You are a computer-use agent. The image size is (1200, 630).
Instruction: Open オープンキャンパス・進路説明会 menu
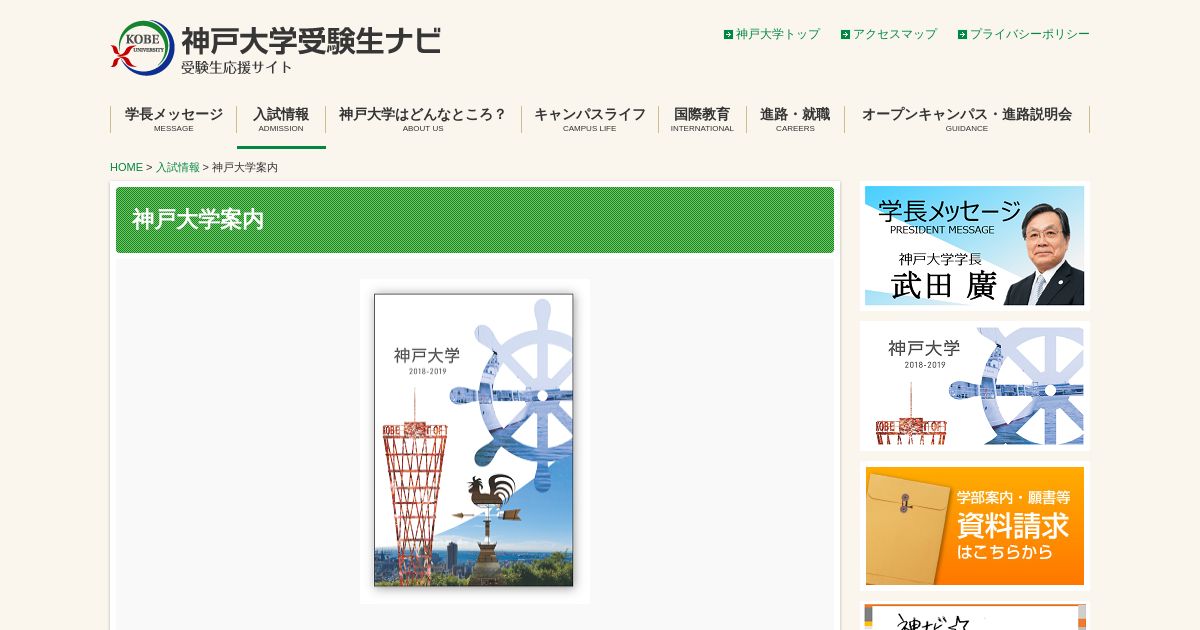967,119
